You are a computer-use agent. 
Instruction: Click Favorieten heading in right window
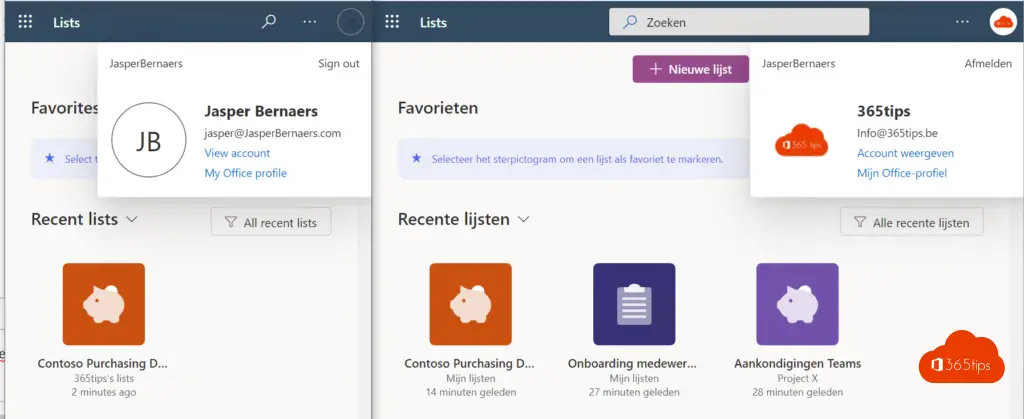[x=438, y=108]
